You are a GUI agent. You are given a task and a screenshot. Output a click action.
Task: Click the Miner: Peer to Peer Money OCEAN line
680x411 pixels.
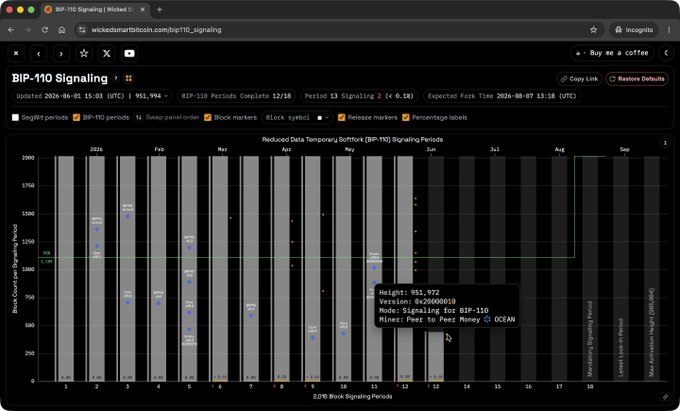pyautogui.click(x=447, y=320)
